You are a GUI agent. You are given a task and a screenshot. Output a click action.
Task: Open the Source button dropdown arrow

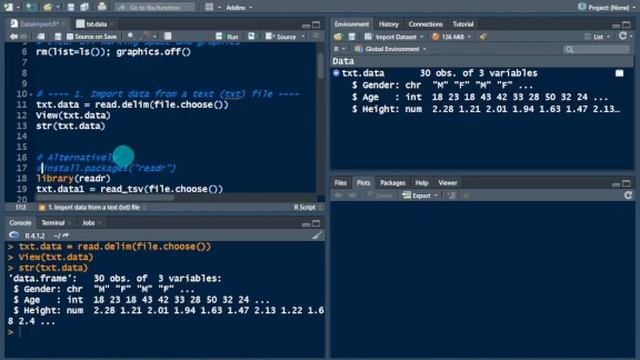303,36
